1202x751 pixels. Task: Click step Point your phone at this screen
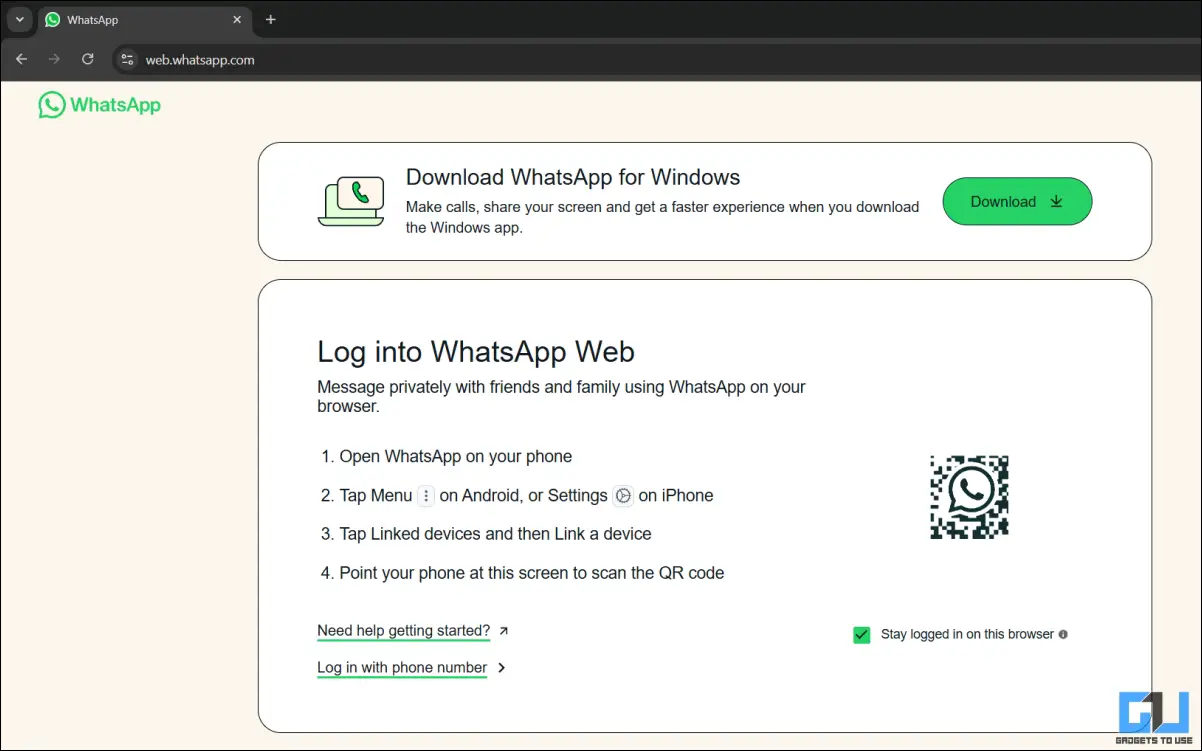coord(532,574)
